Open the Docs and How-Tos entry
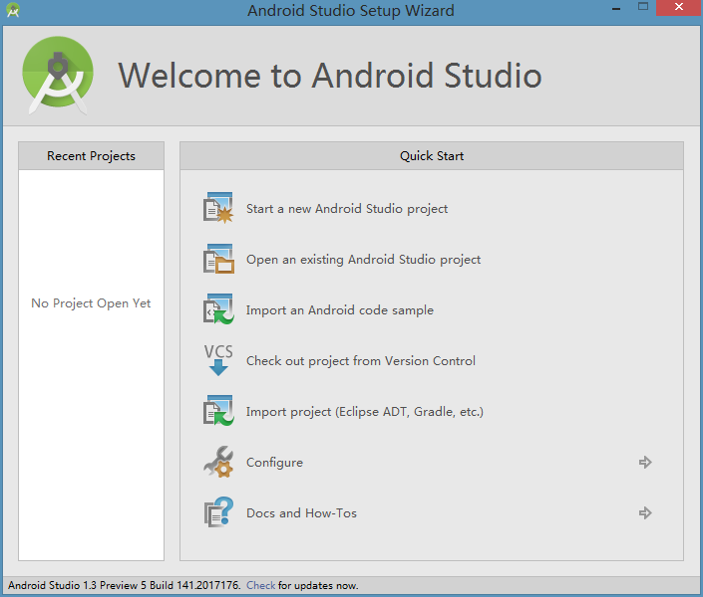 [301, 513]
